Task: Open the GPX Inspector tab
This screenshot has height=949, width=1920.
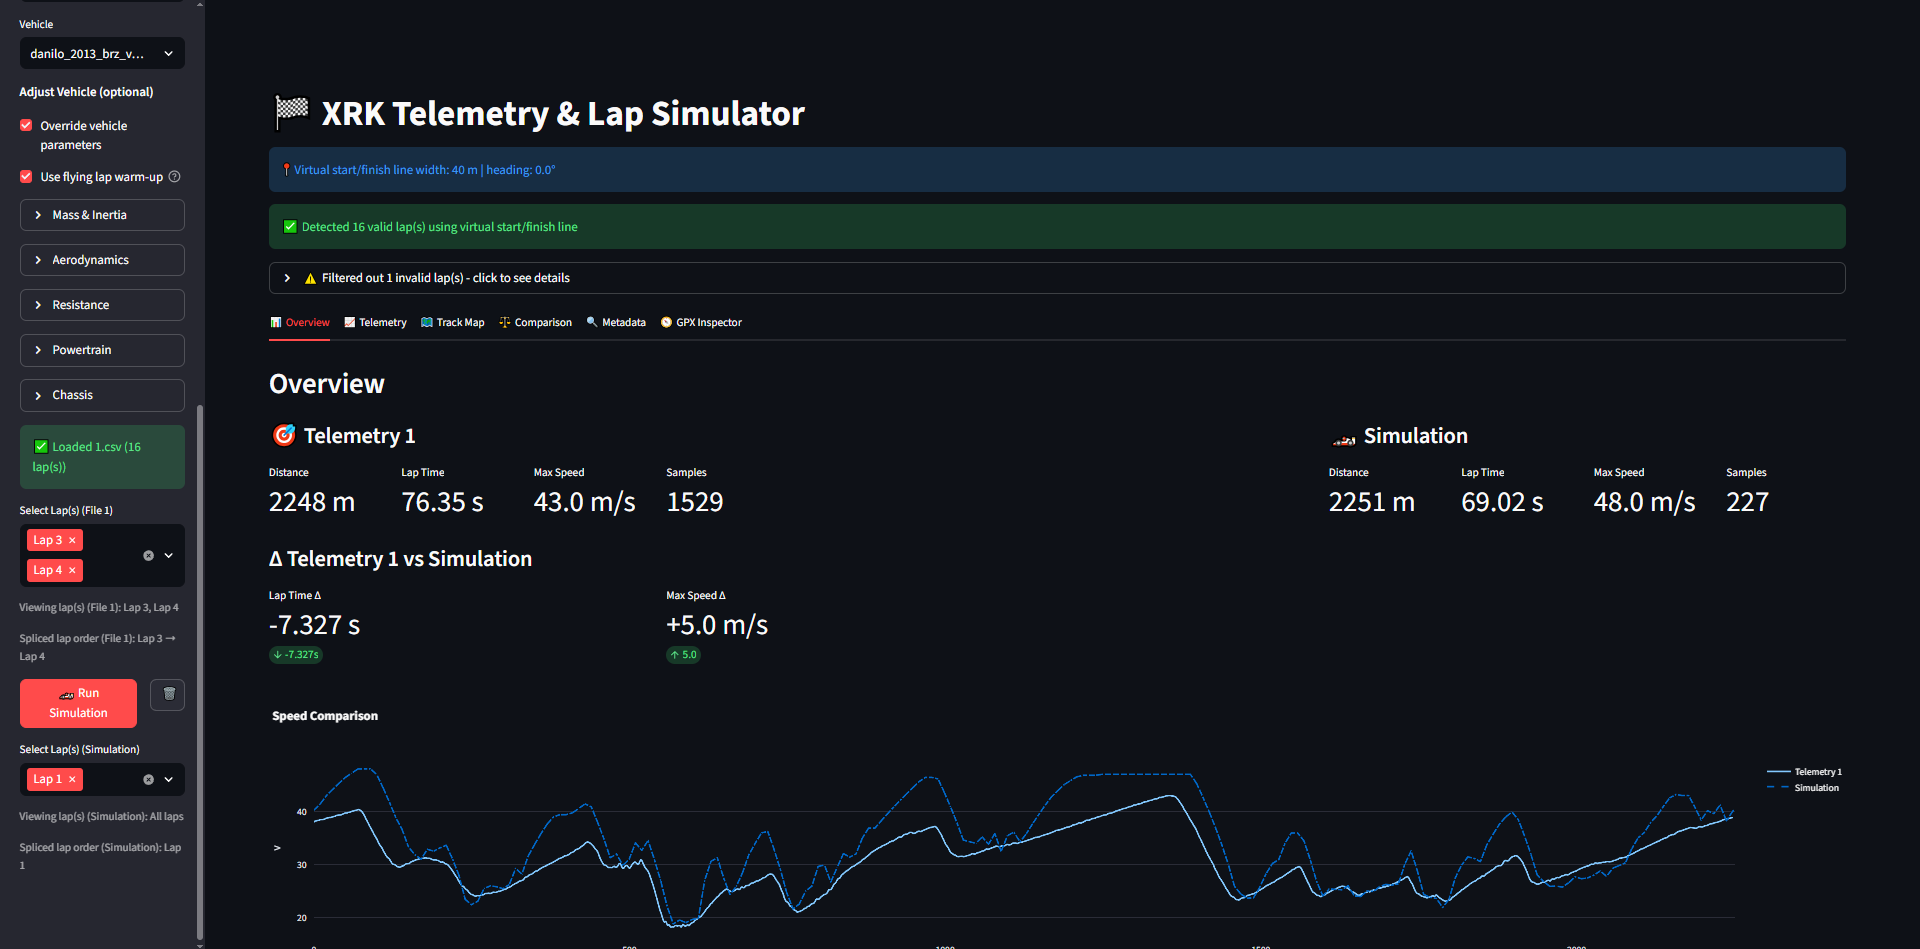Action: click(701, 322)
